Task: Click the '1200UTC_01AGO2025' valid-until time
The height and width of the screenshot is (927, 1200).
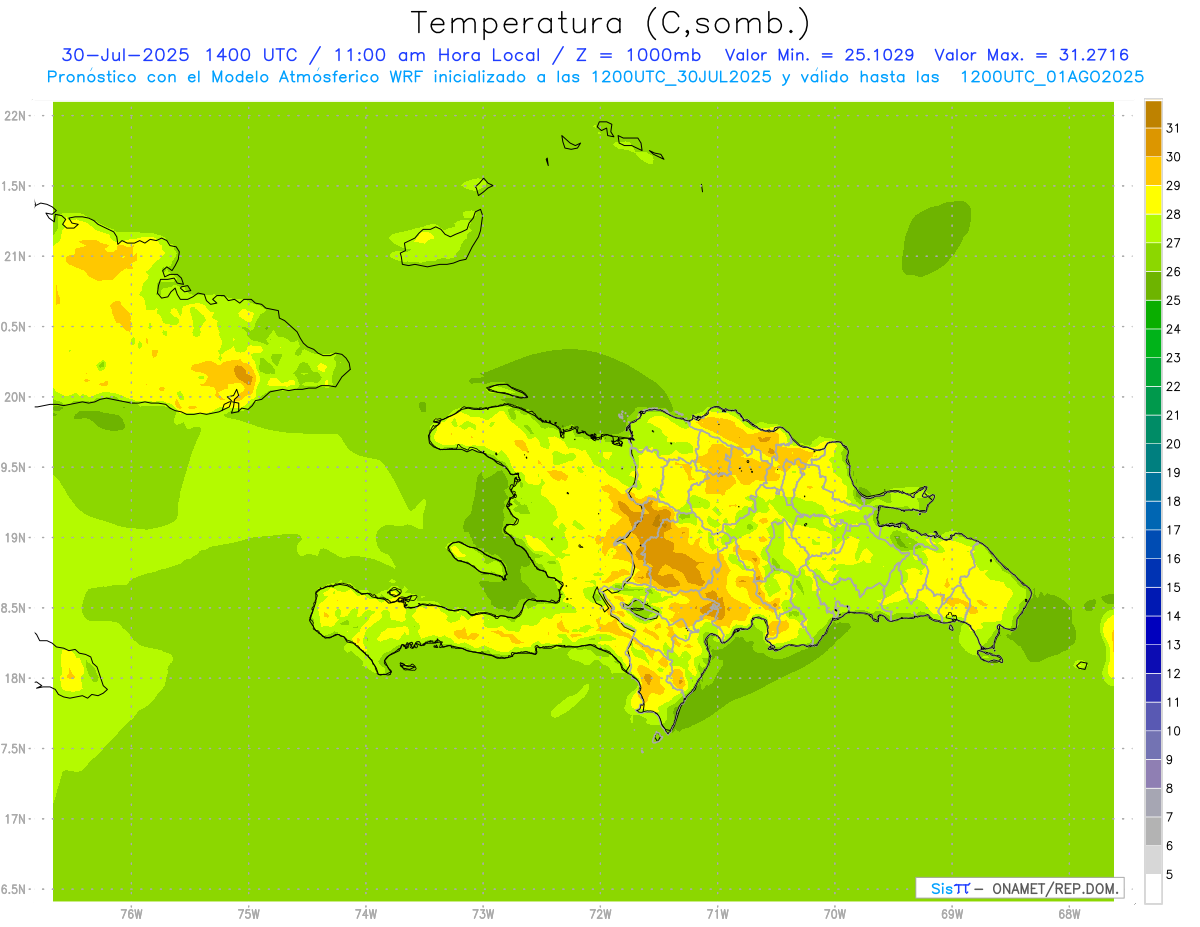Action: (1052, 77)
